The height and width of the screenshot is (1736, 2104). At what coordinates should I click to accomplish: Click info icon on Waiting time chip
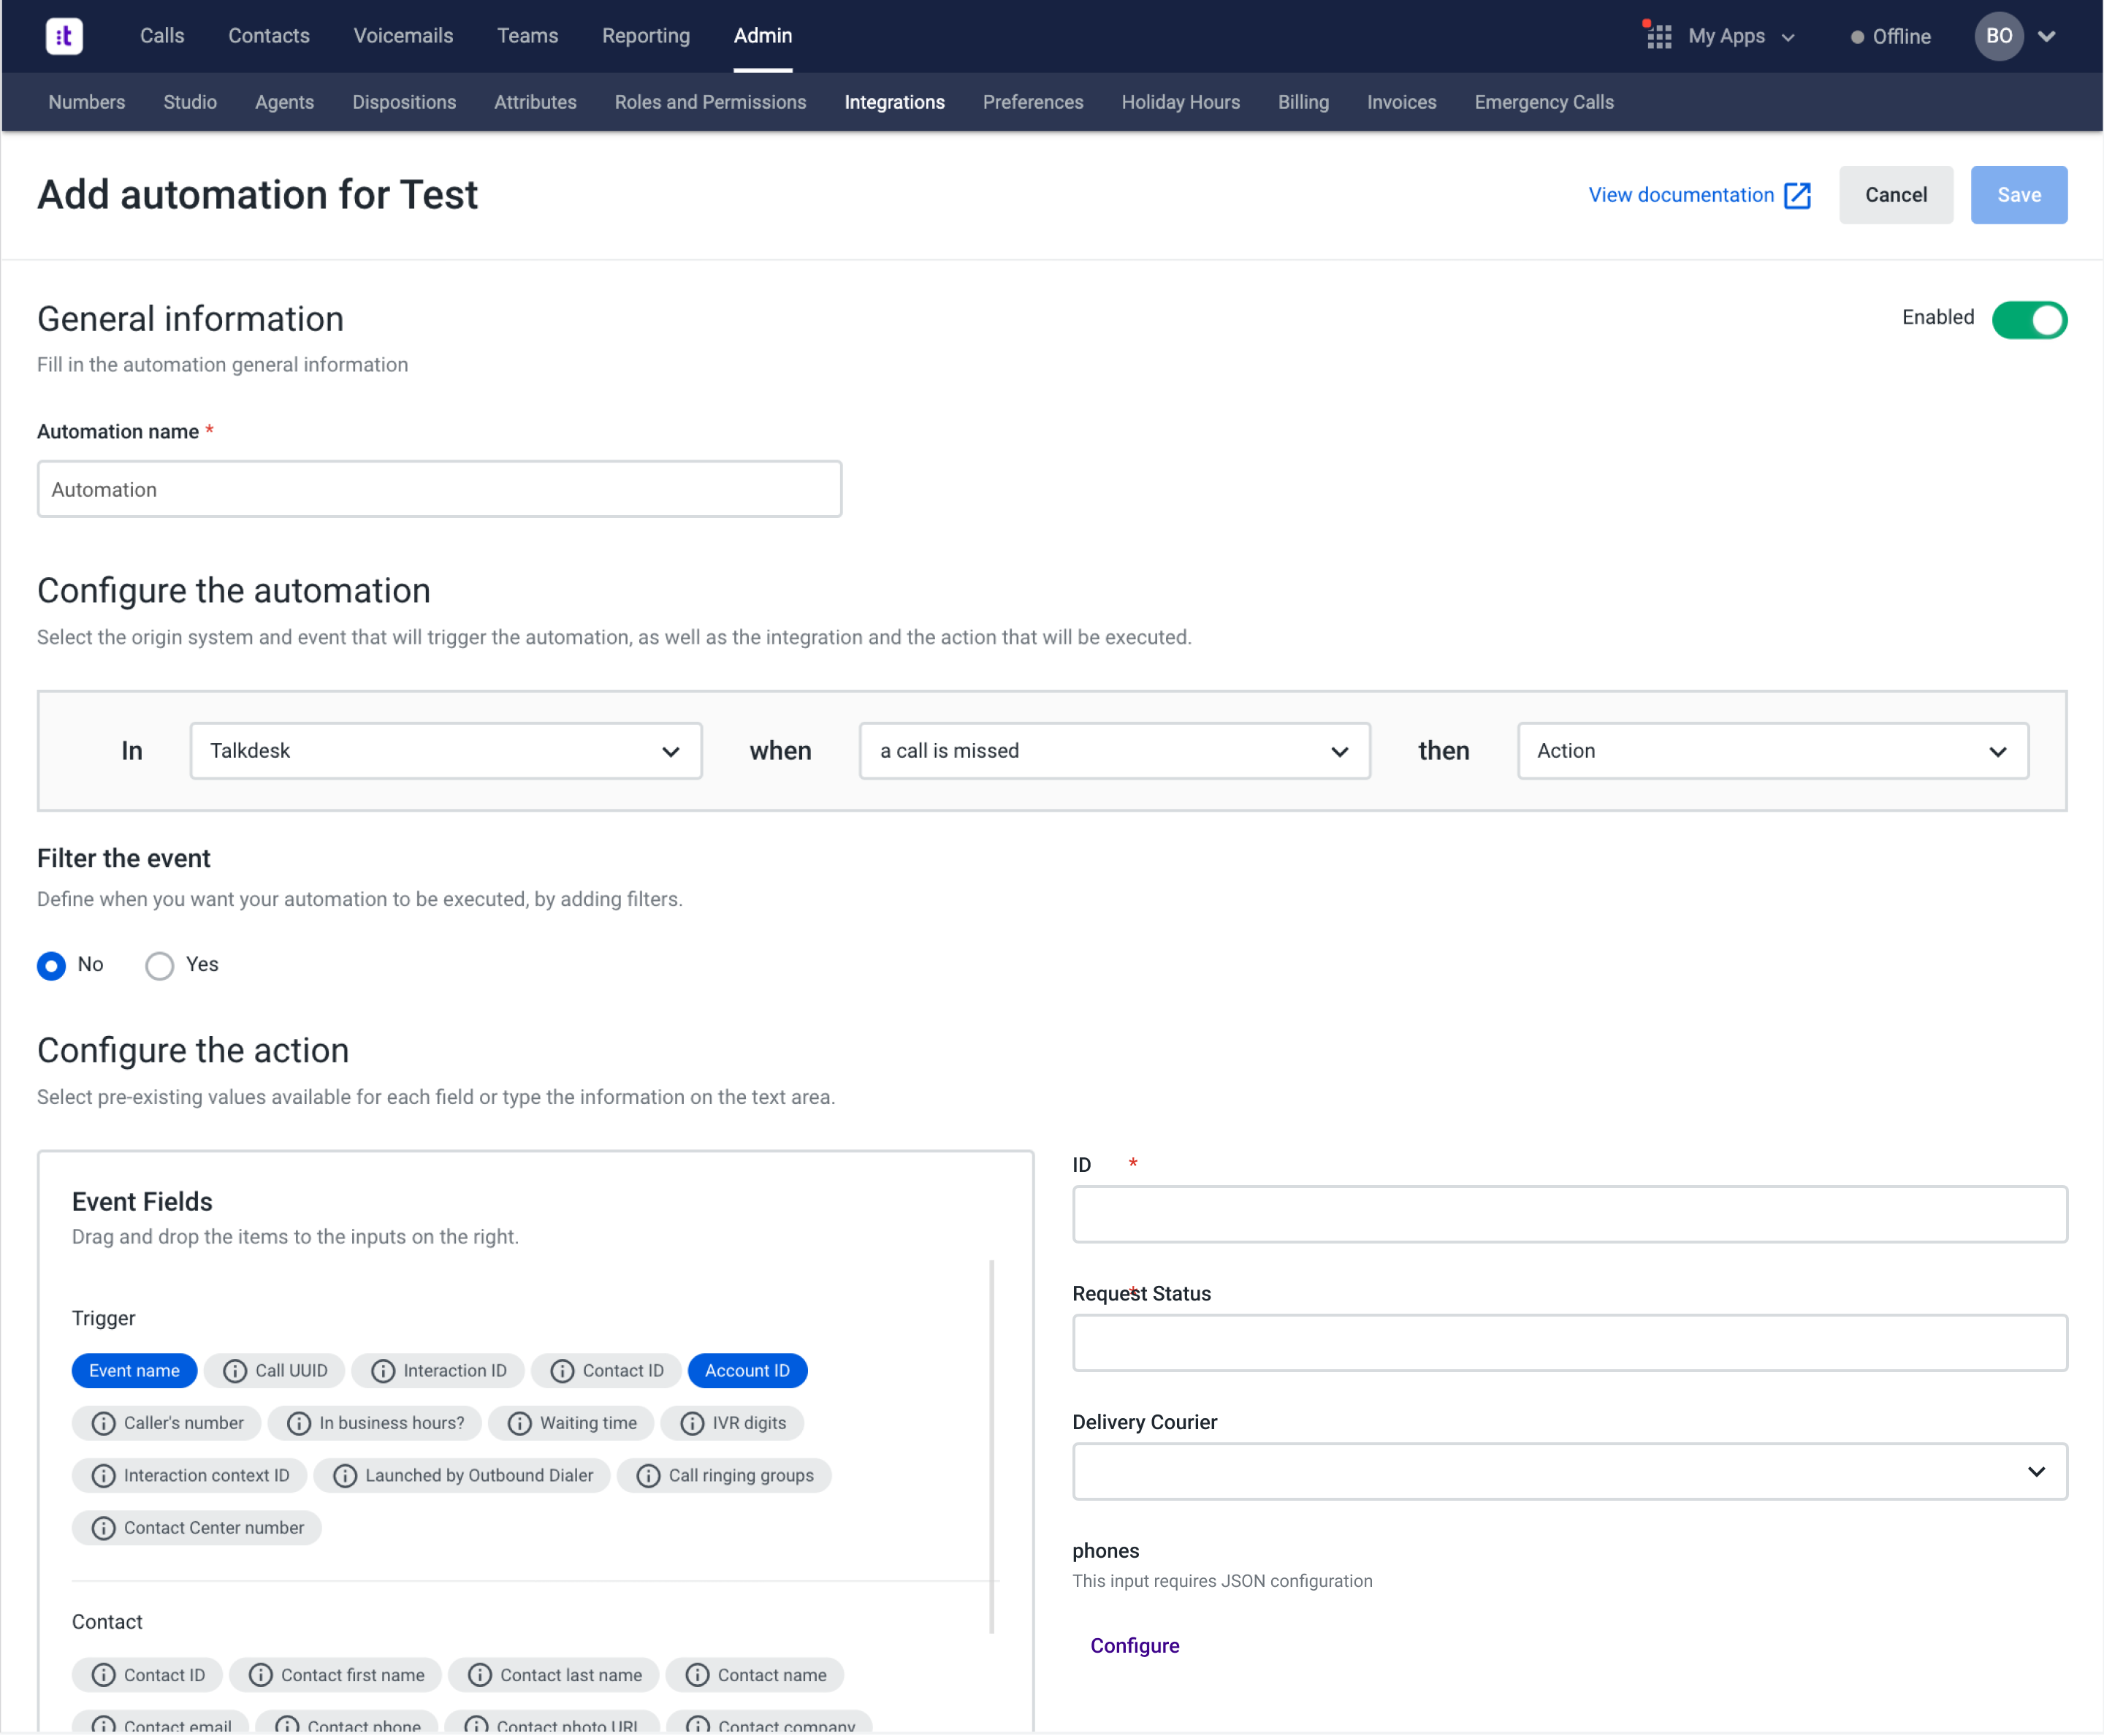[520, 1423]
